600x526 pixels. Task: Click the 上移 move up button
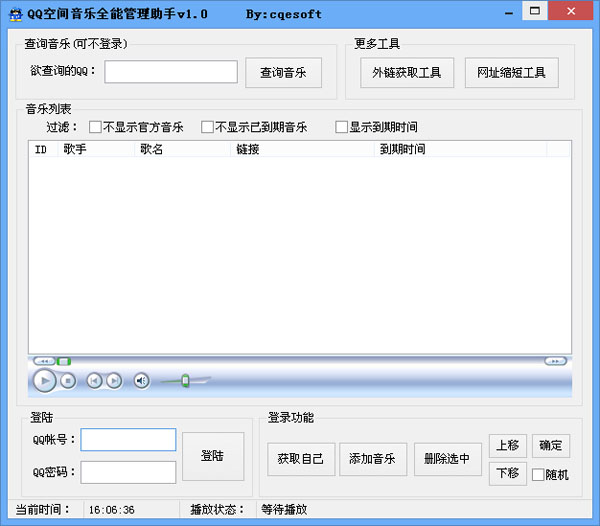508,446
